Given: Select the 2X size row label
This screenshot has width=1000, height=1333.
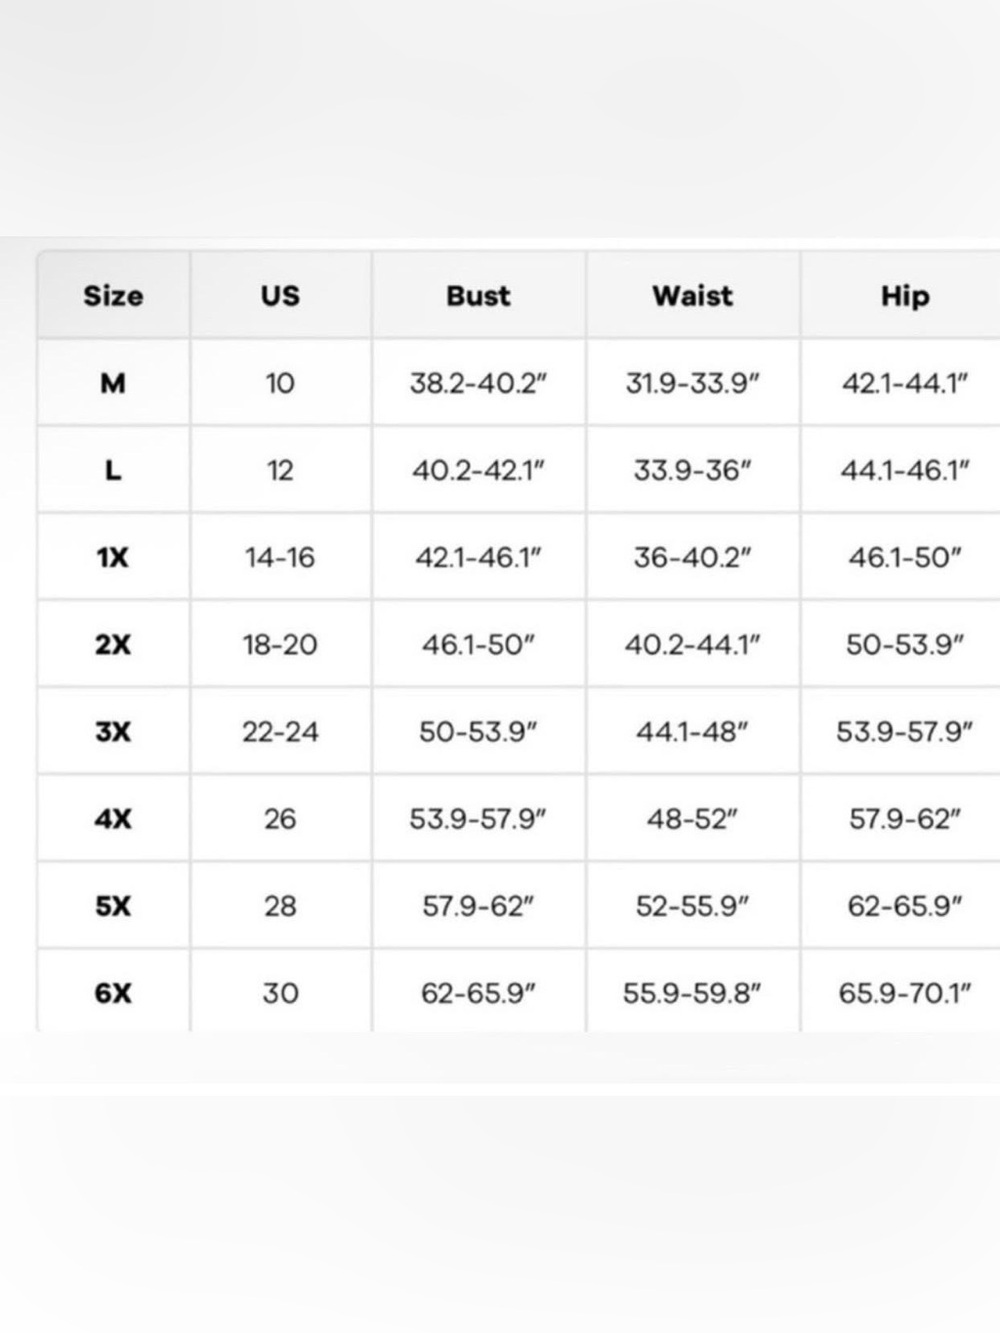Looking at the screenshot, I should 113,644.
